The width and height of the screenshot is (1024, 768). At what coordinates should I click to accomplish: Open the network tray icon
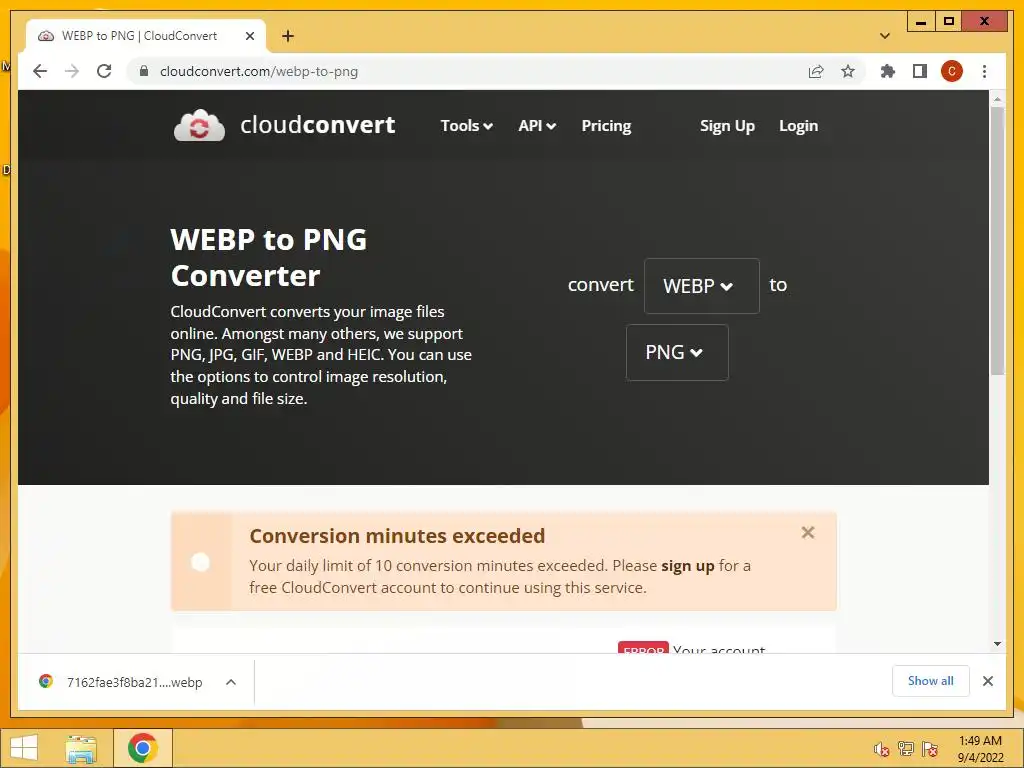[906, 749]
